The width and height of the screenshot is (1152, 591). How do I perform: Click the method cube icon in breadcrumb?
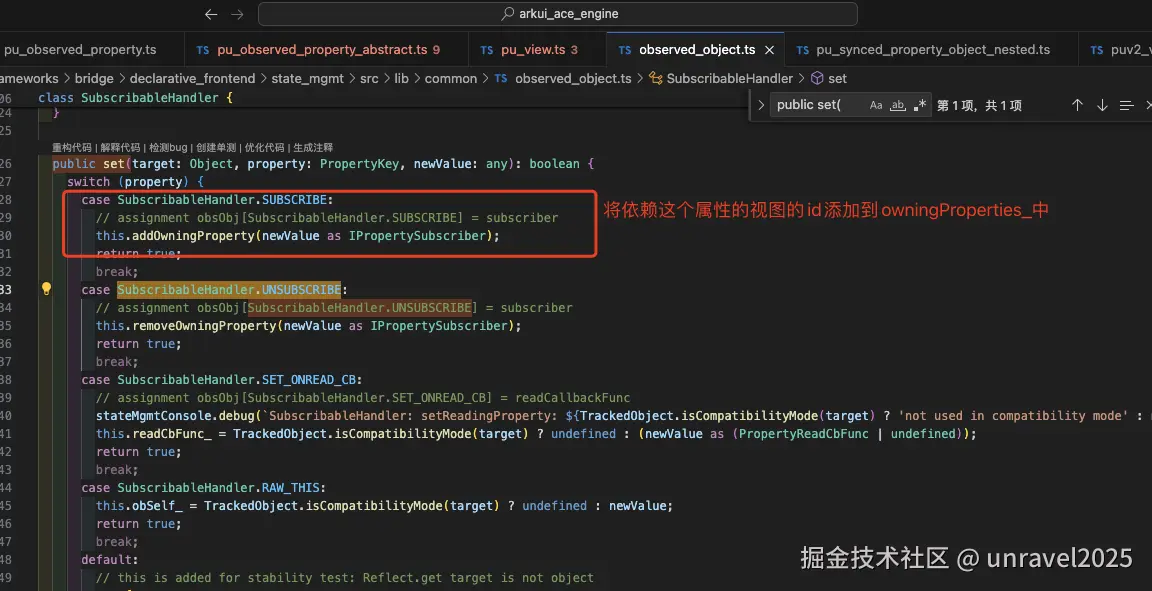point(817,79)
